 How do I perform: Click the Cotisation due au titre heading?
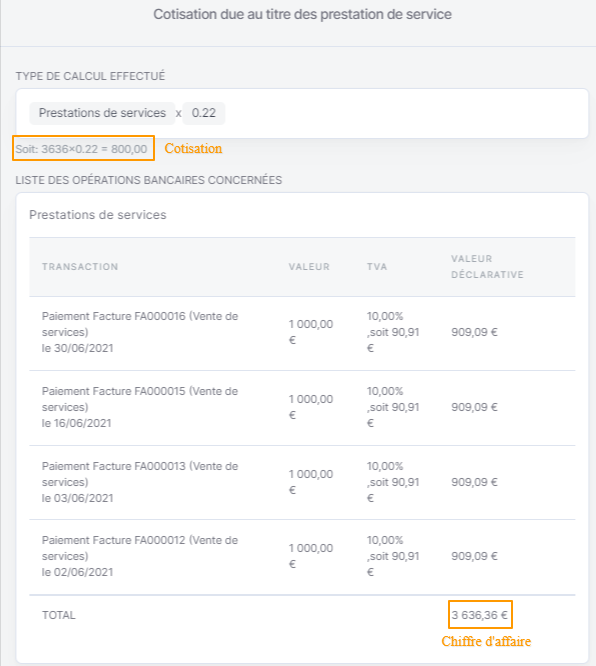pos(302,14)
